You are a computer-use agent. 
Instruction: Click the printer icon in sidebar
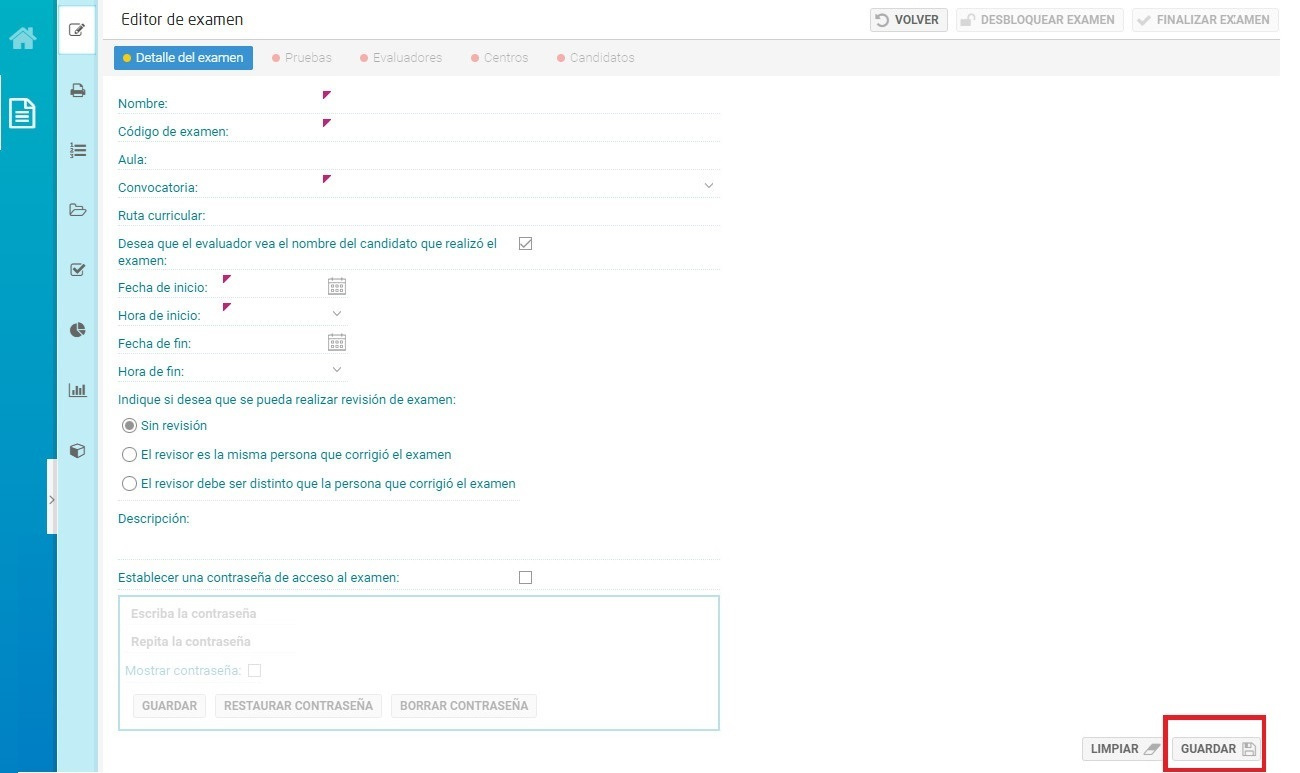click(77, 90)
